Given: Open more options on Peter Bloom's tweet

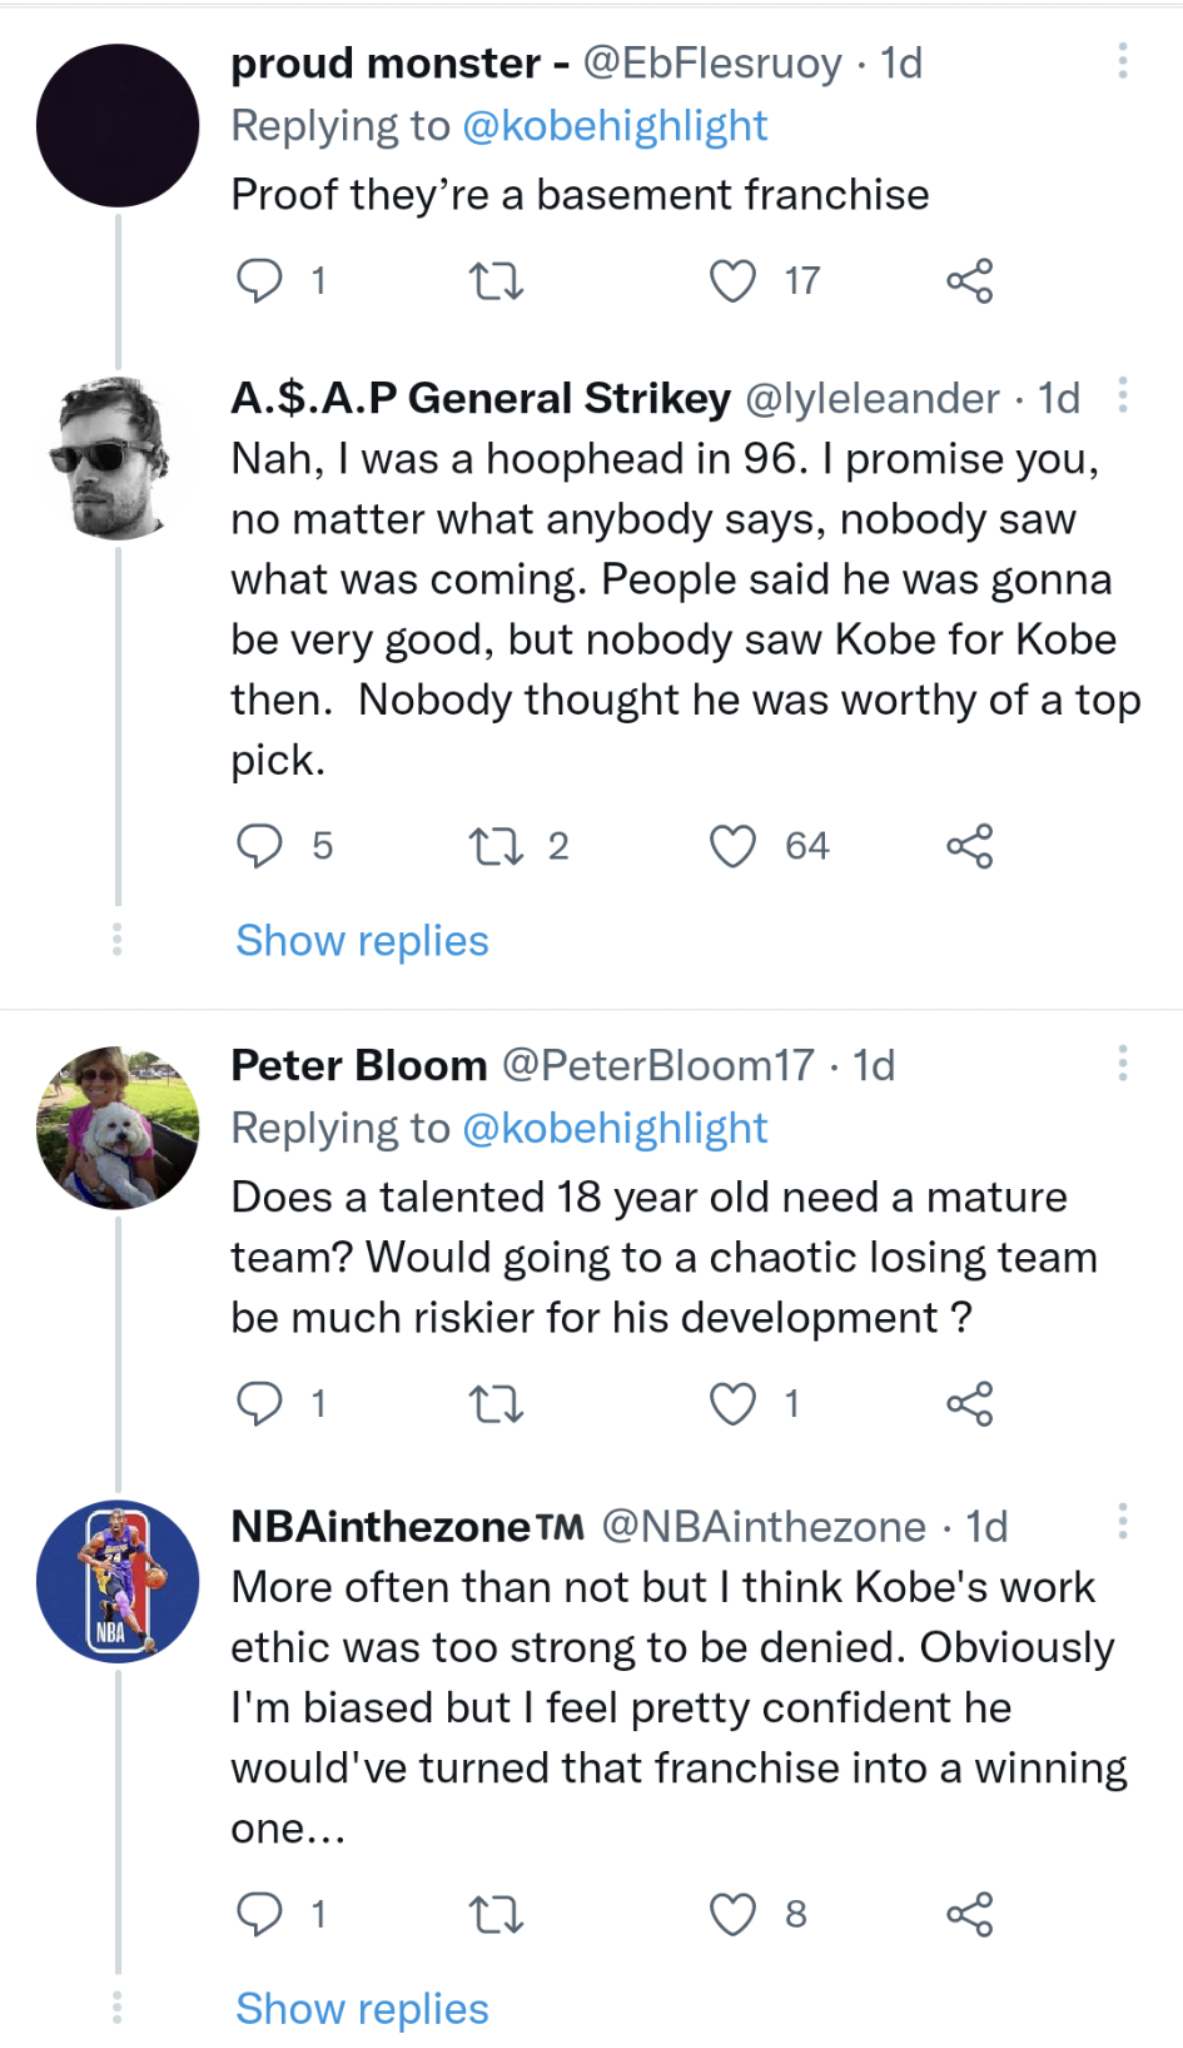Looking at the screenshot, I should (x=1123, y=1063).
